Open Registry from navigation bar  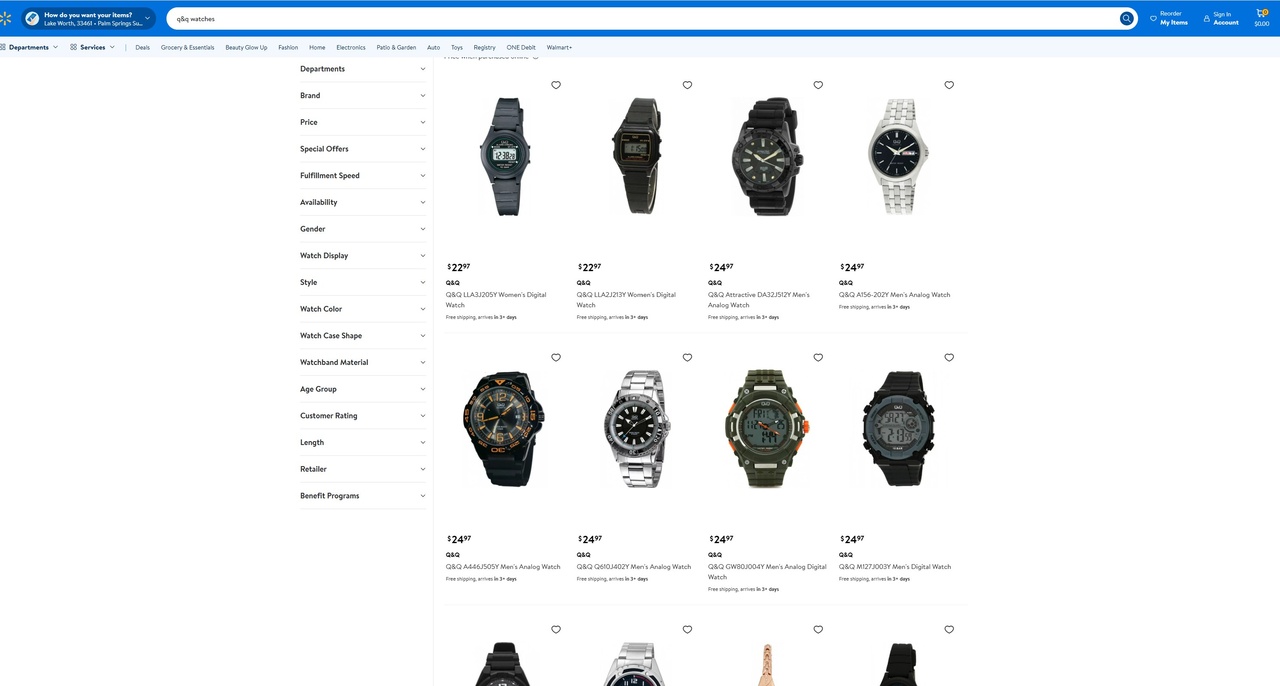(485, 47)
